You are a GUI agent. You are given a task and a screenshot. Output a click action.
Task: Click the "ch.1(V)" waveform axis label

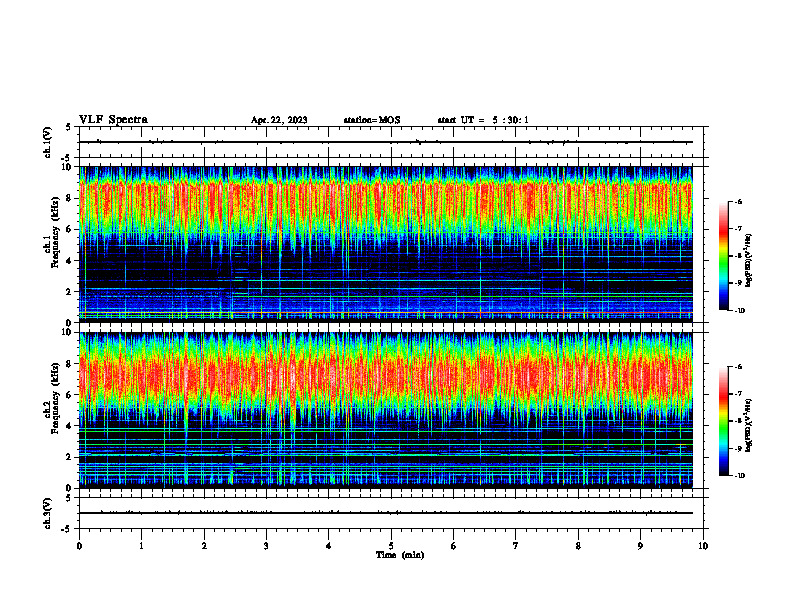[48, 142]
